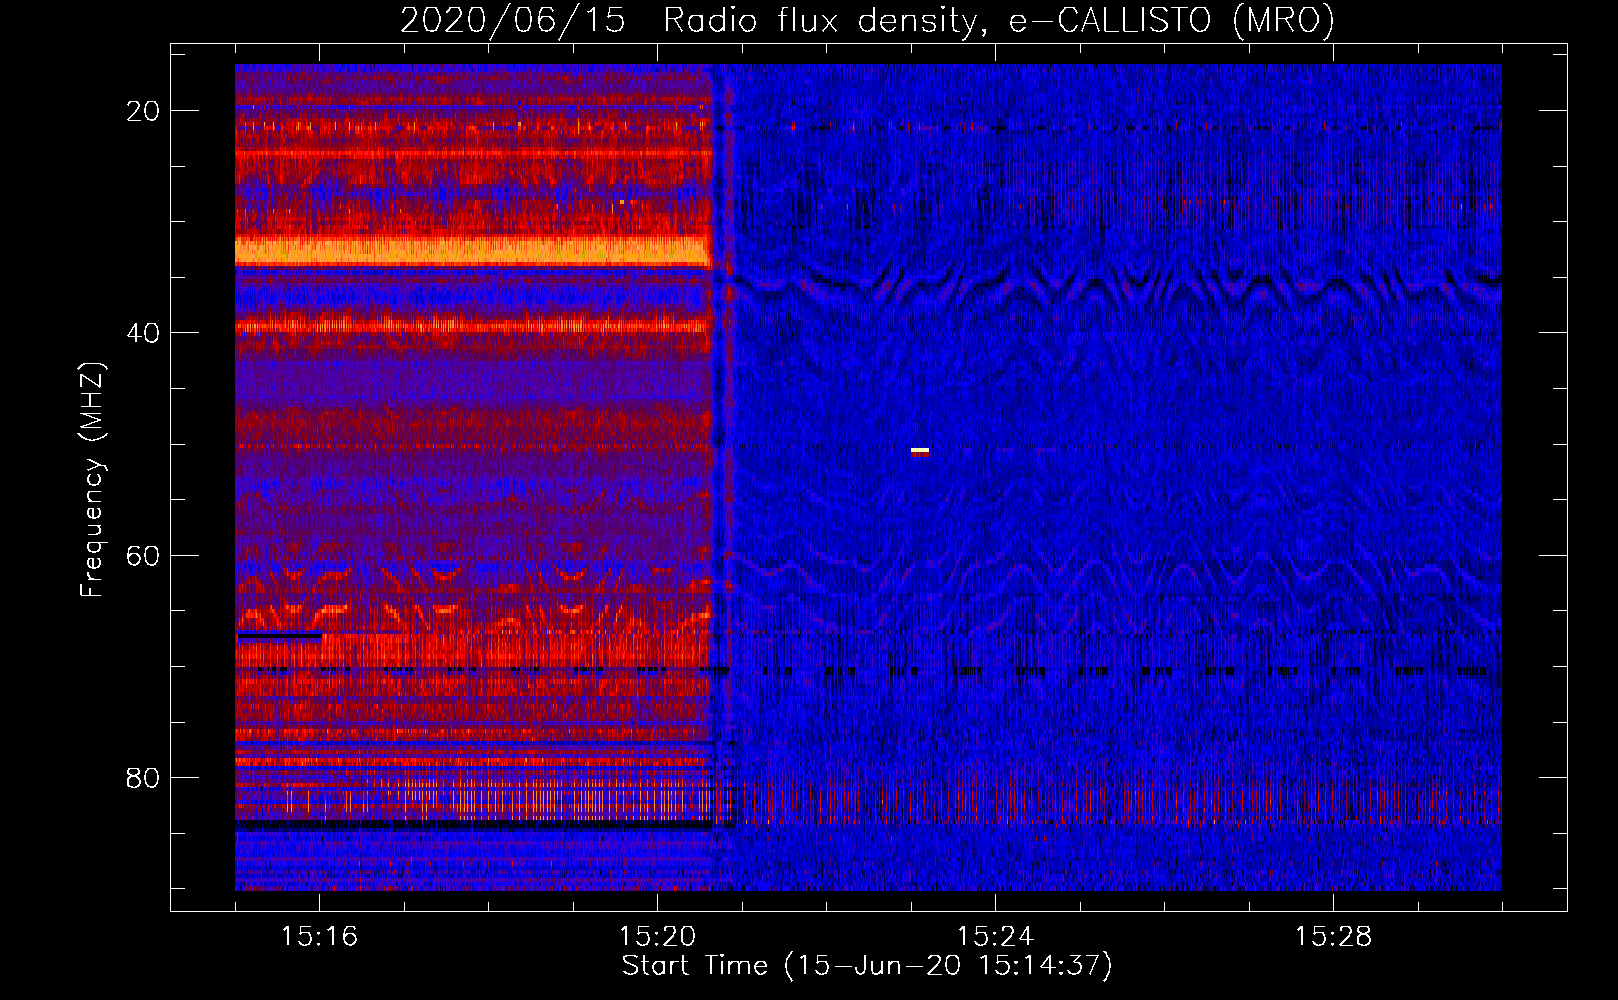
Task: Click the 15:24 time tick label
Action: pyautogui.click(x=995, y=936)
